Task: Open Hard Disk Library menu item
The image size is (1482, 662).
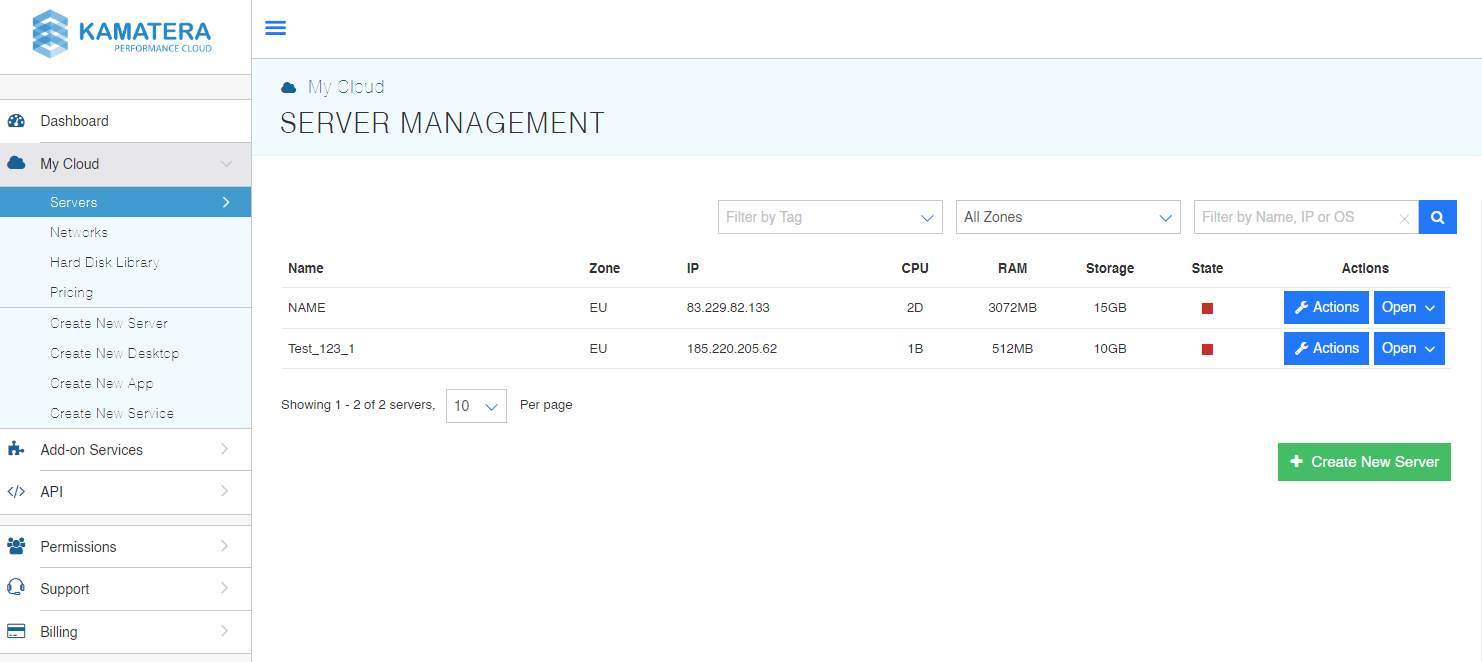Action: coord(105,262)
